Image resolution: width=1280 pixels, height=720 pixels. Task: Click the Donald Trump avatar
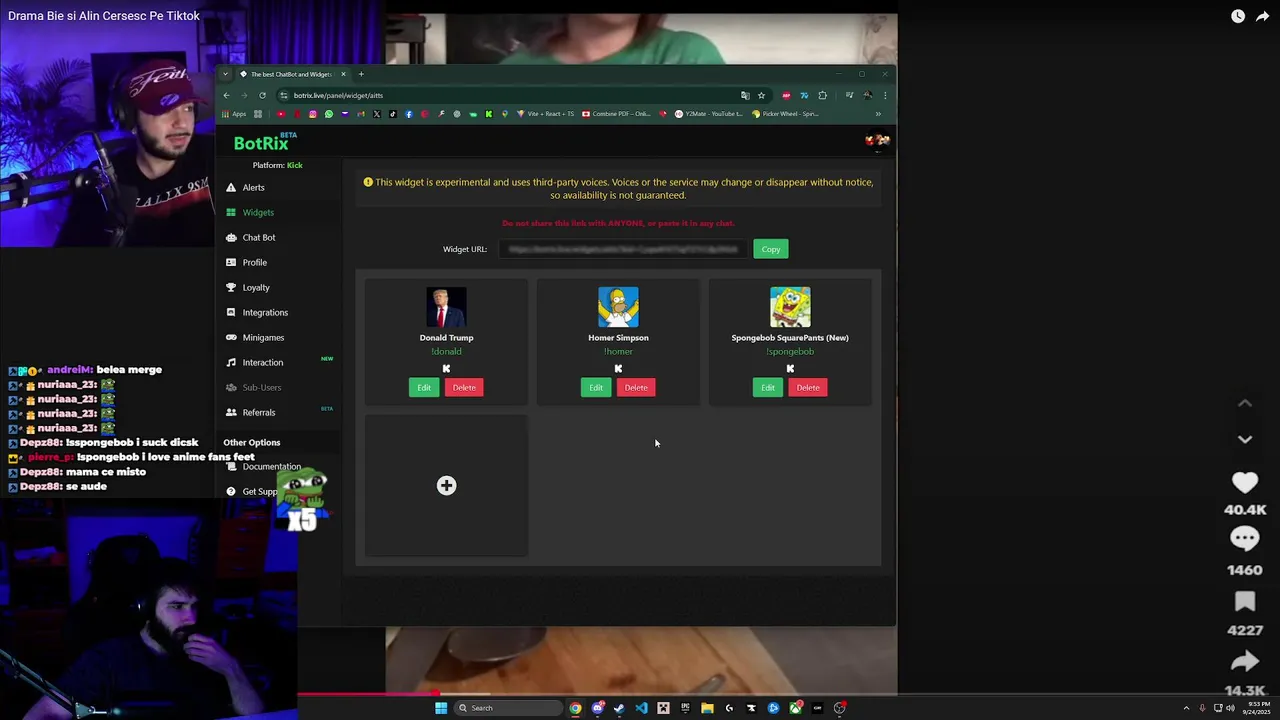pyautogui.click(x=446, y=307)
